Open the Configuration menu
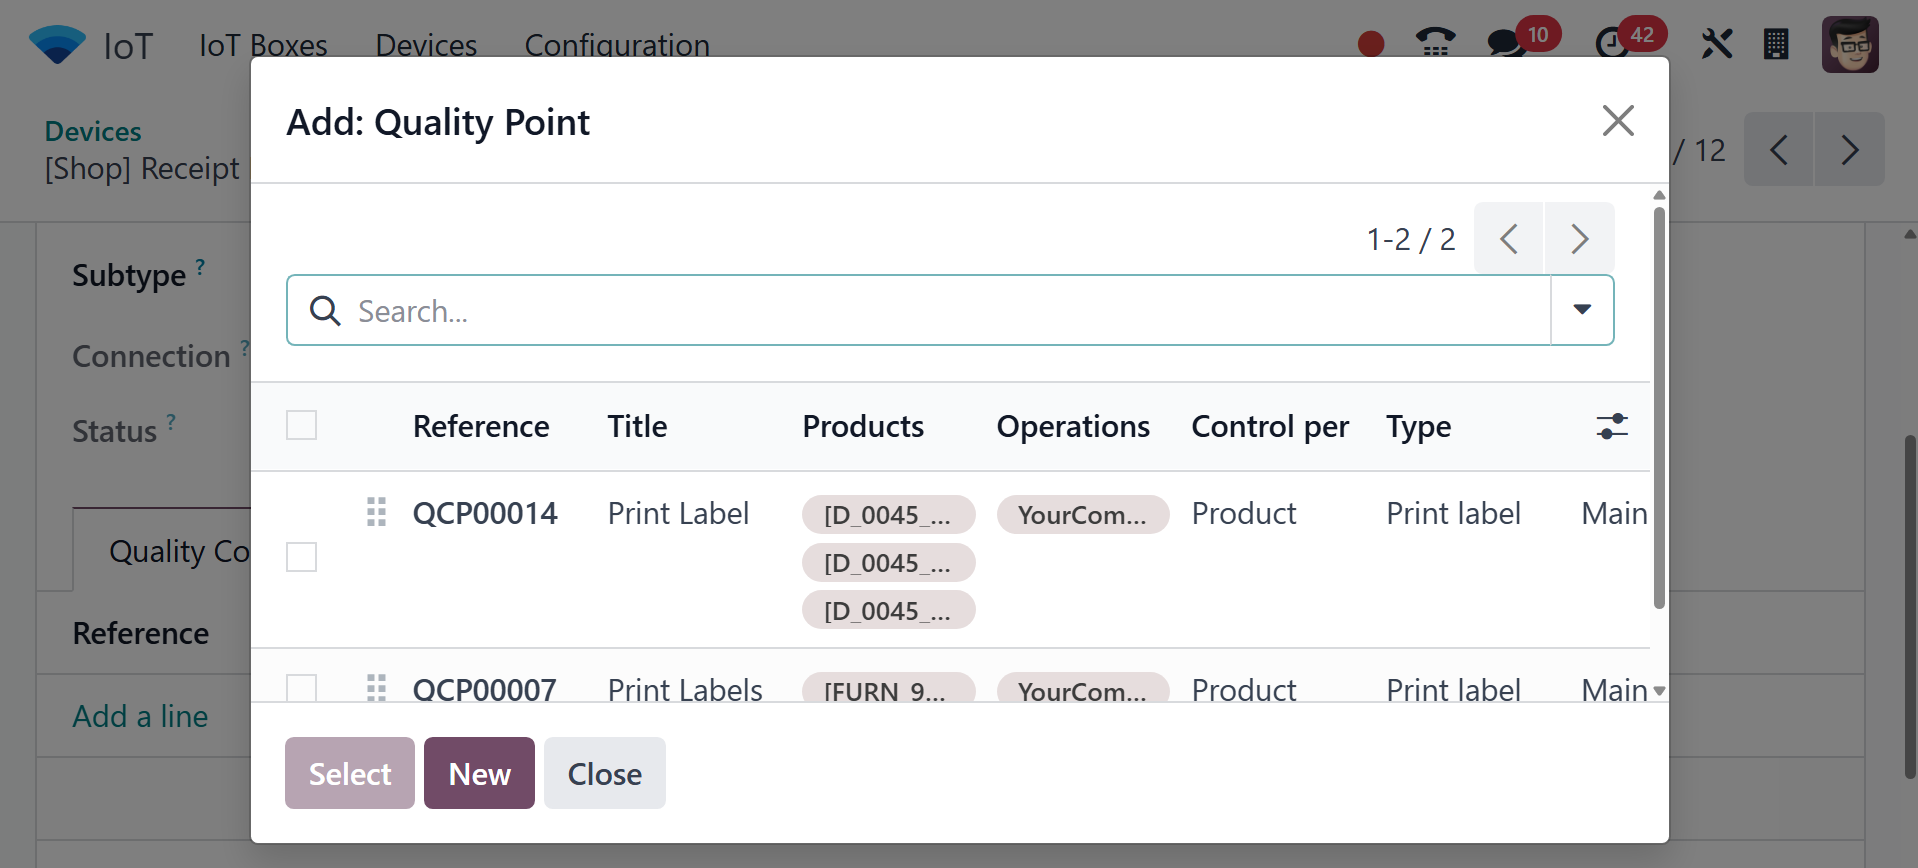Image resolution: width=1918 pixels, height=868 pixels. pos(617,45)
